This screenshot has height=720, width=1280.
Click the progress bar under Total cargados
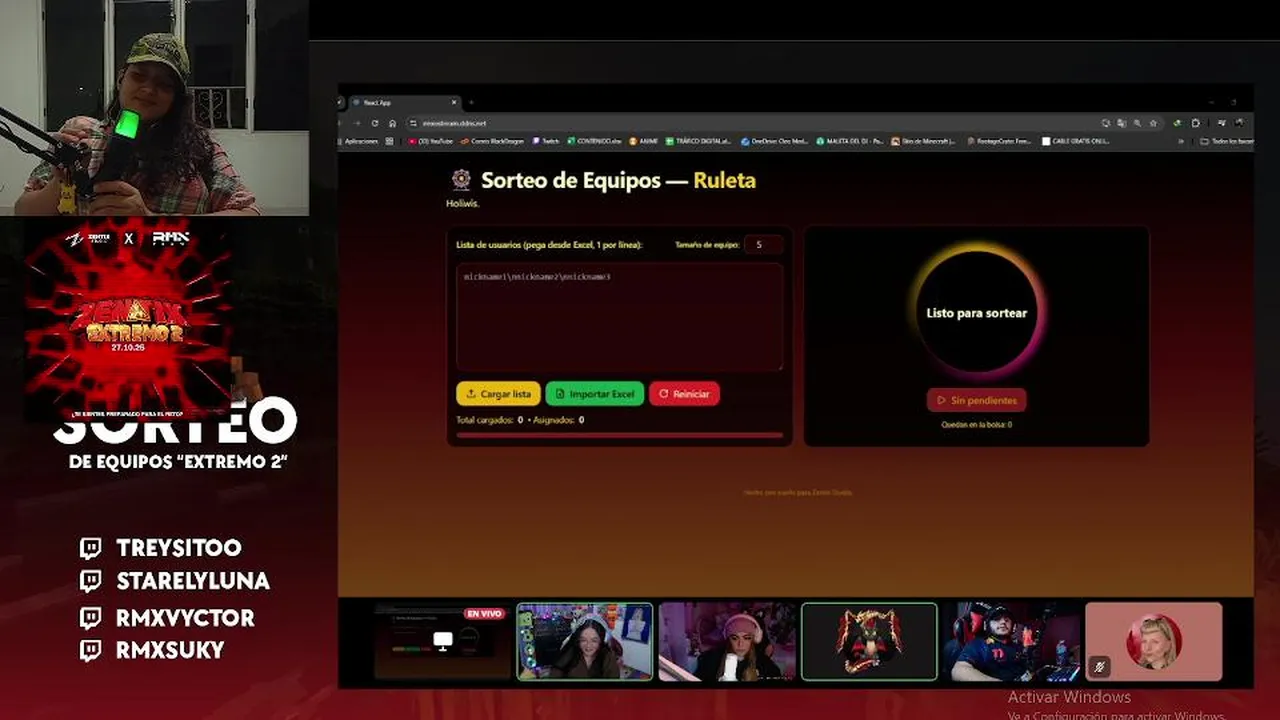(x=619, y=435)
